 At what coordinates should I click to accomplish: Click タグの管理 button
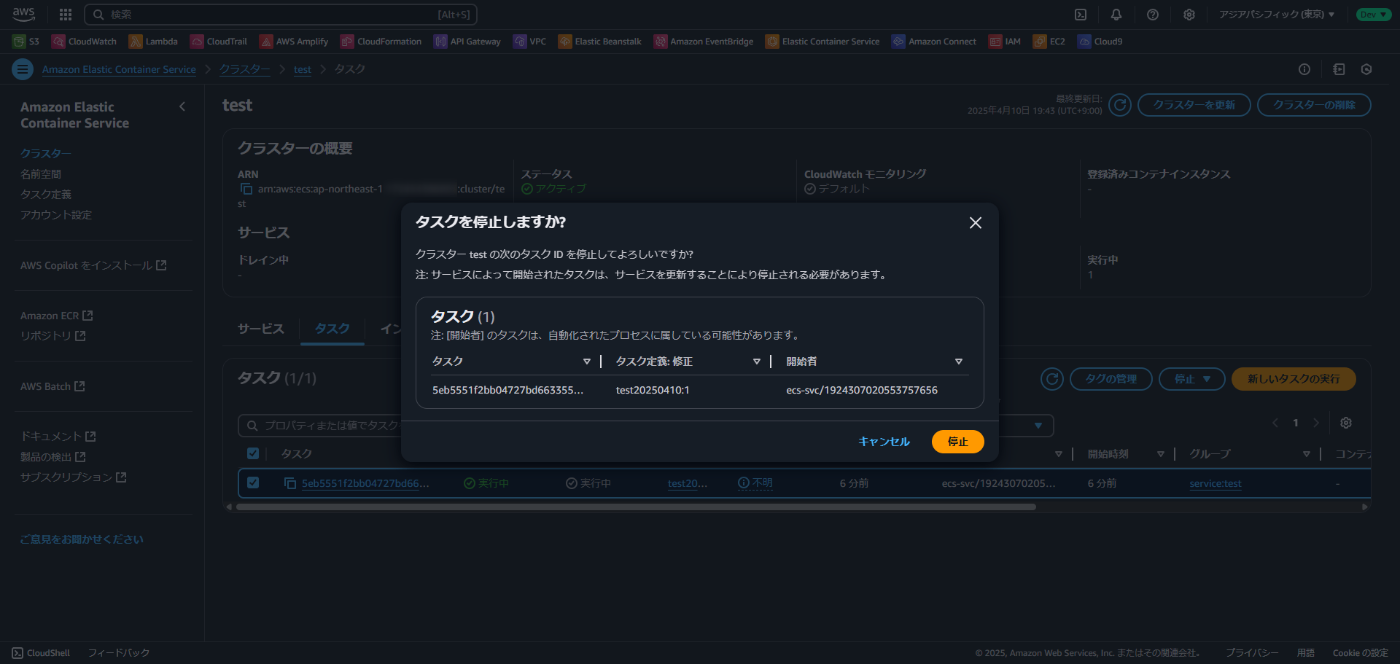click(x=1110, y=379)
